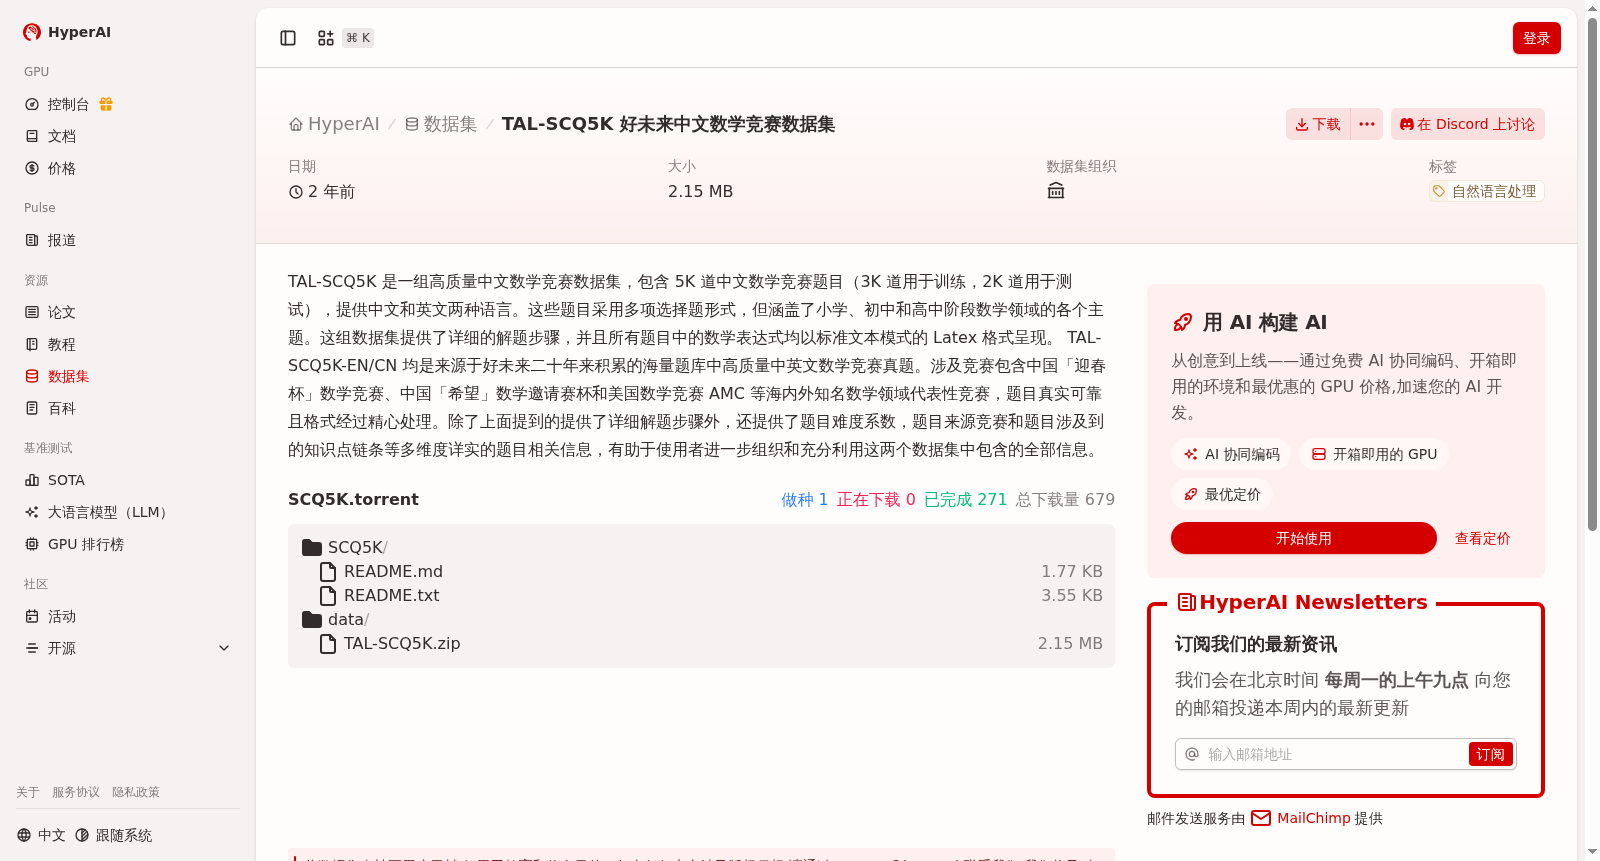
Task: Click the 已完成 271 stat
Action: click(965, 499)
